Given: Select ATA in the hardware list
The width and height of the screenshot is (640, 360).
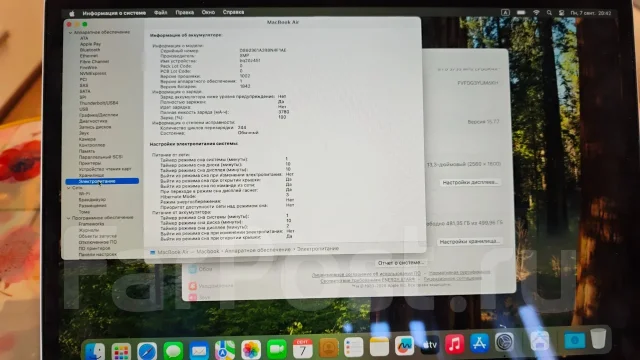Looking at the screenshot, I should coord(84,38).
